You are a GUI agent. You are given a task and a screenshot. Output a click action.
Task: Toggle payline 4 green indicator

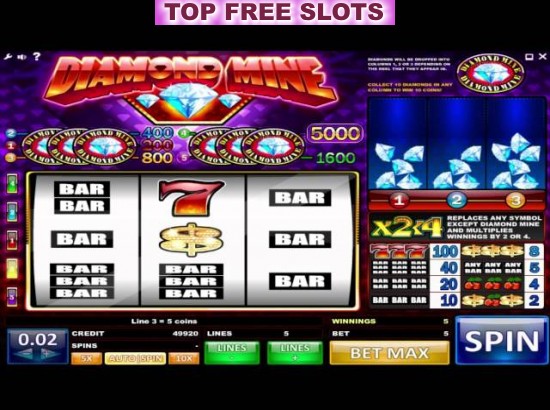[12, 183]
